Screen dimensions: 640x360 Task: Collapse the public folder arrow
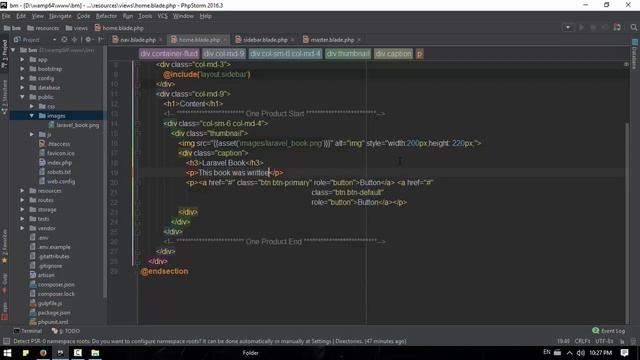22,97
